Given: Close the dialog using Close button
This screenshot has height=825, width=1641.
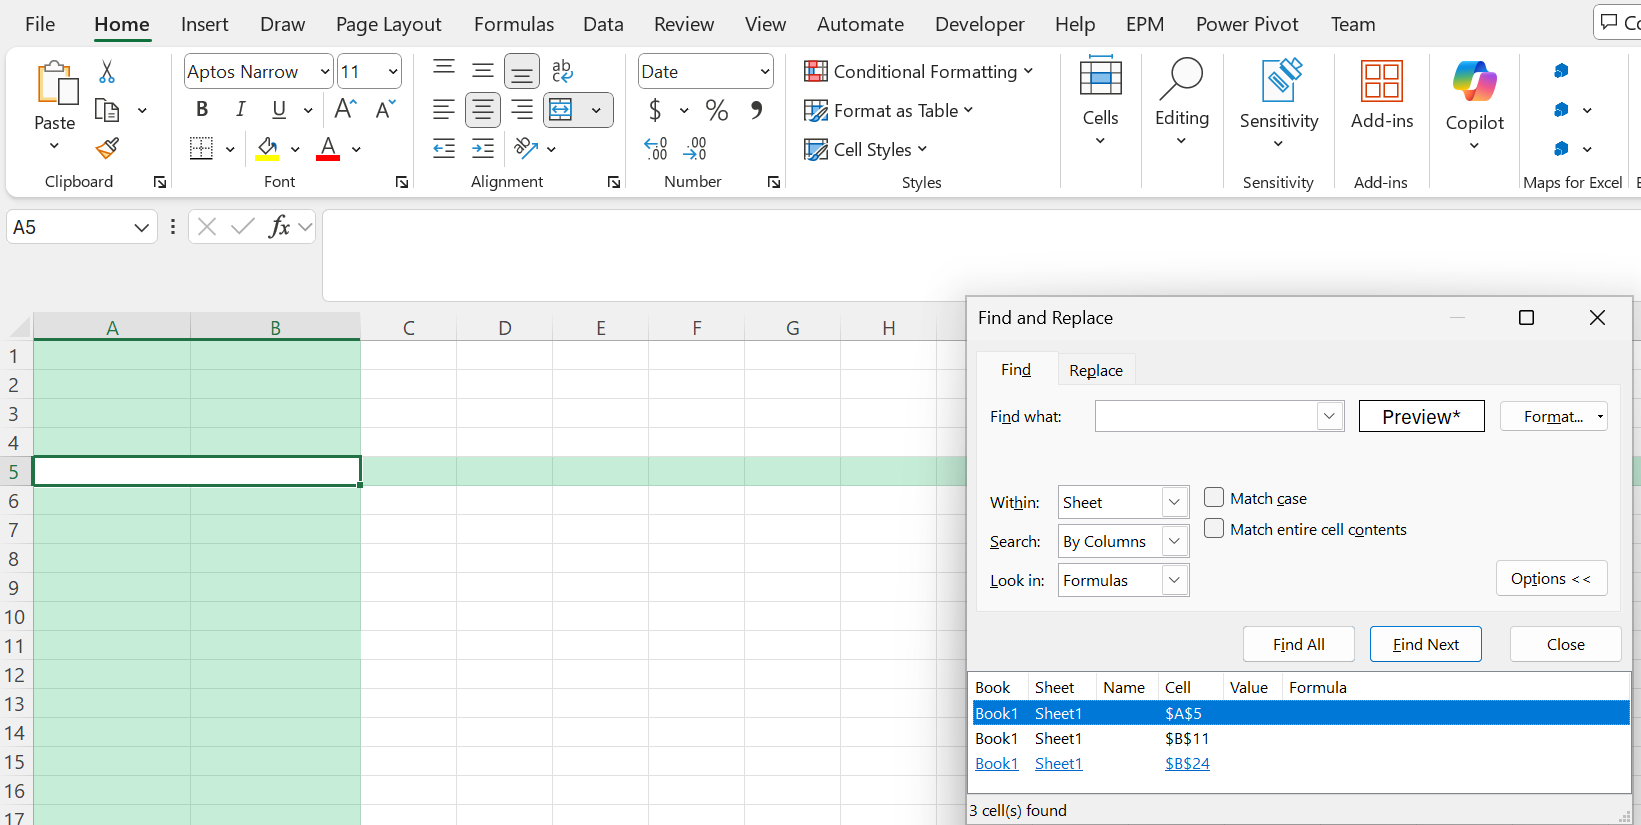Looking at the screenshot, I should coord(1566,644).
